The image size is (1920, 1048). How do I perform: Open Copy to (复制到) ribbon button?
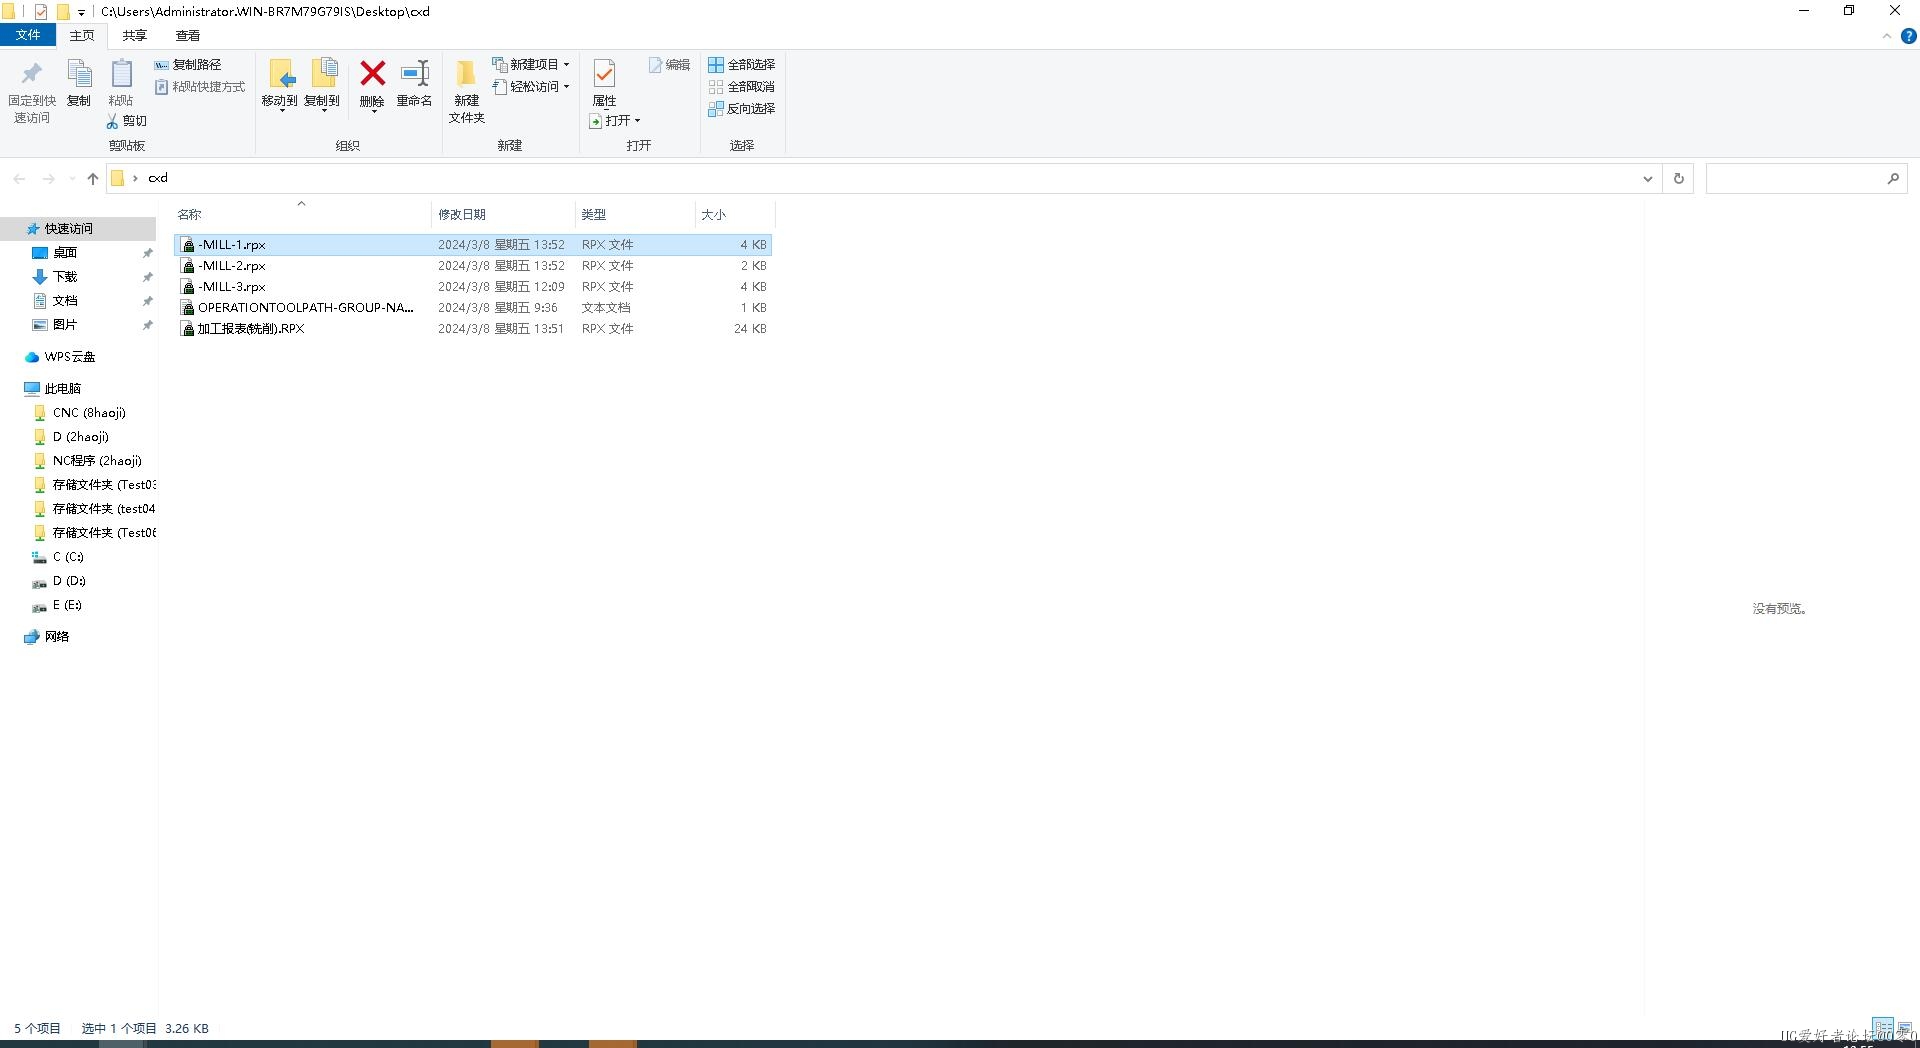tap(322, 85)
